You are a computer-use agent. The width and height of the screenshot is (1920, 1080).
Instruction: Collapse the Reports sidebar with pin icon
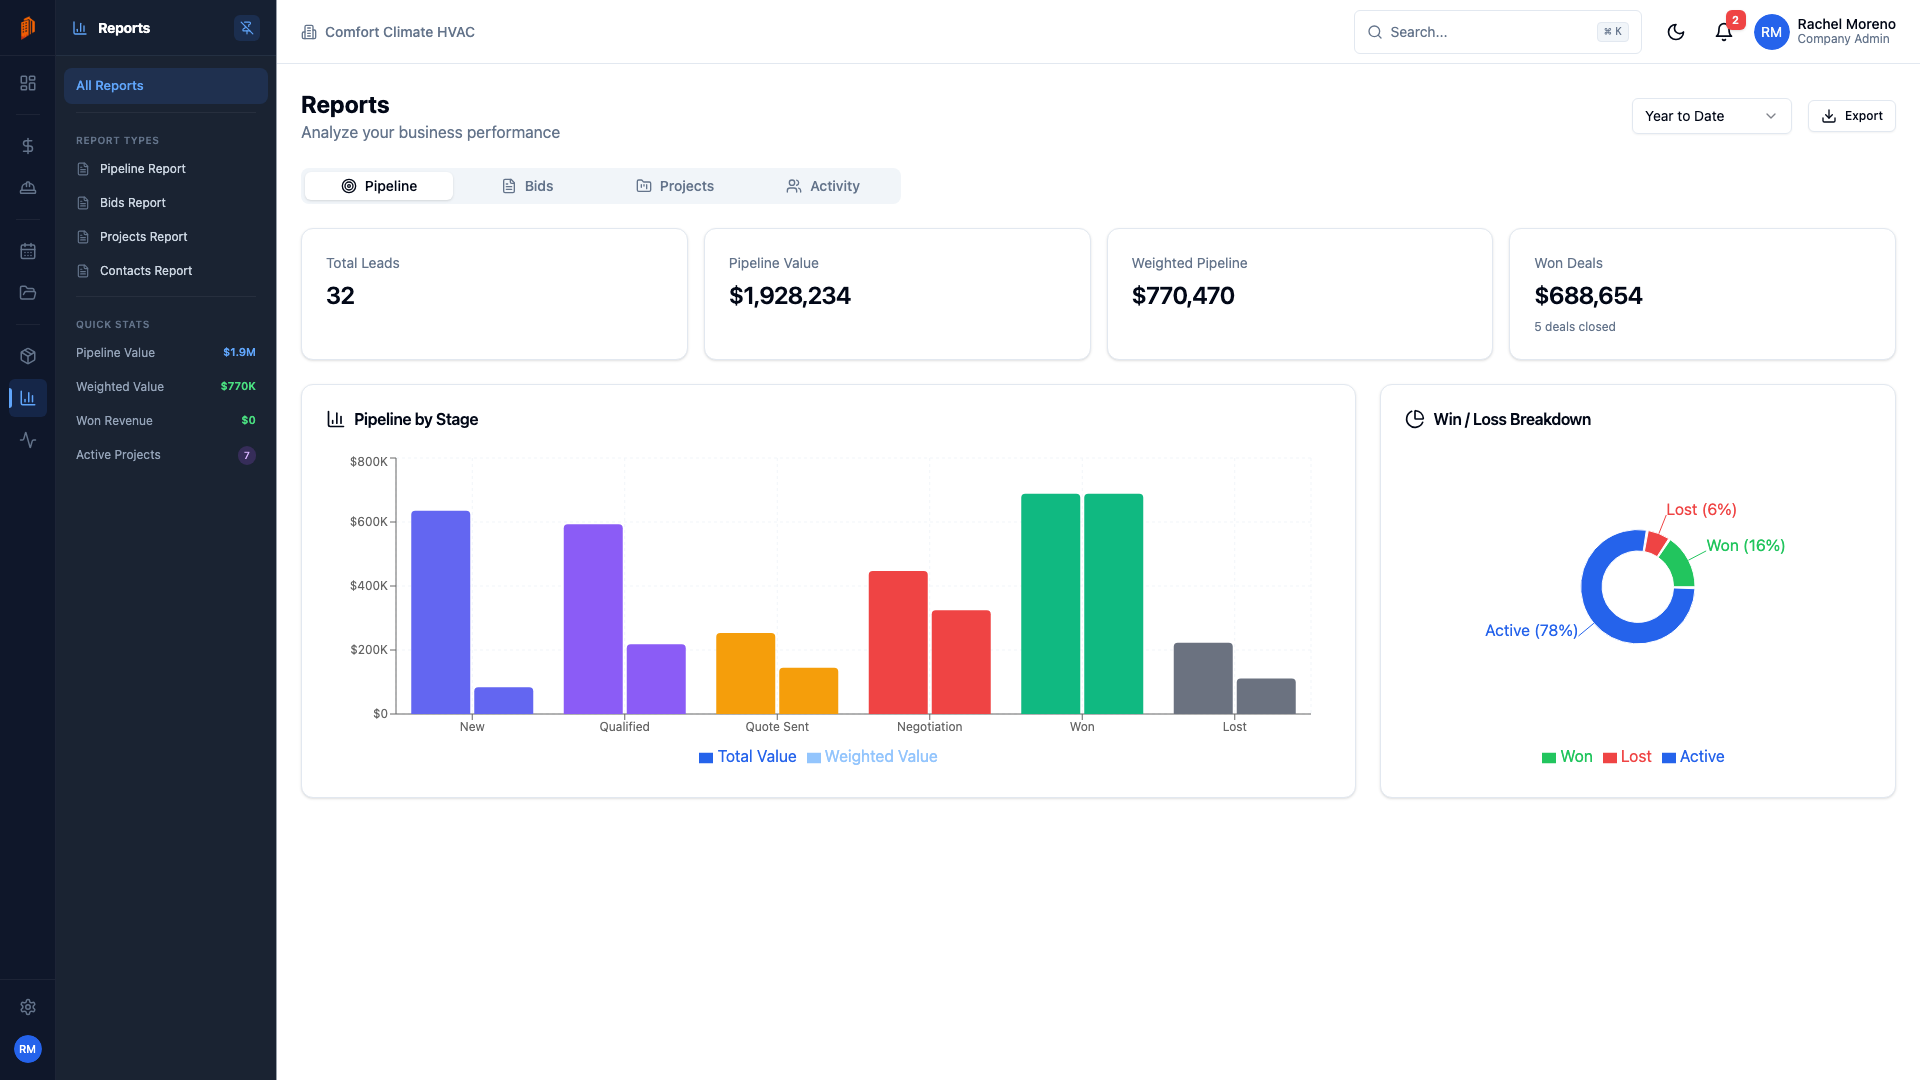coord(246,27)
